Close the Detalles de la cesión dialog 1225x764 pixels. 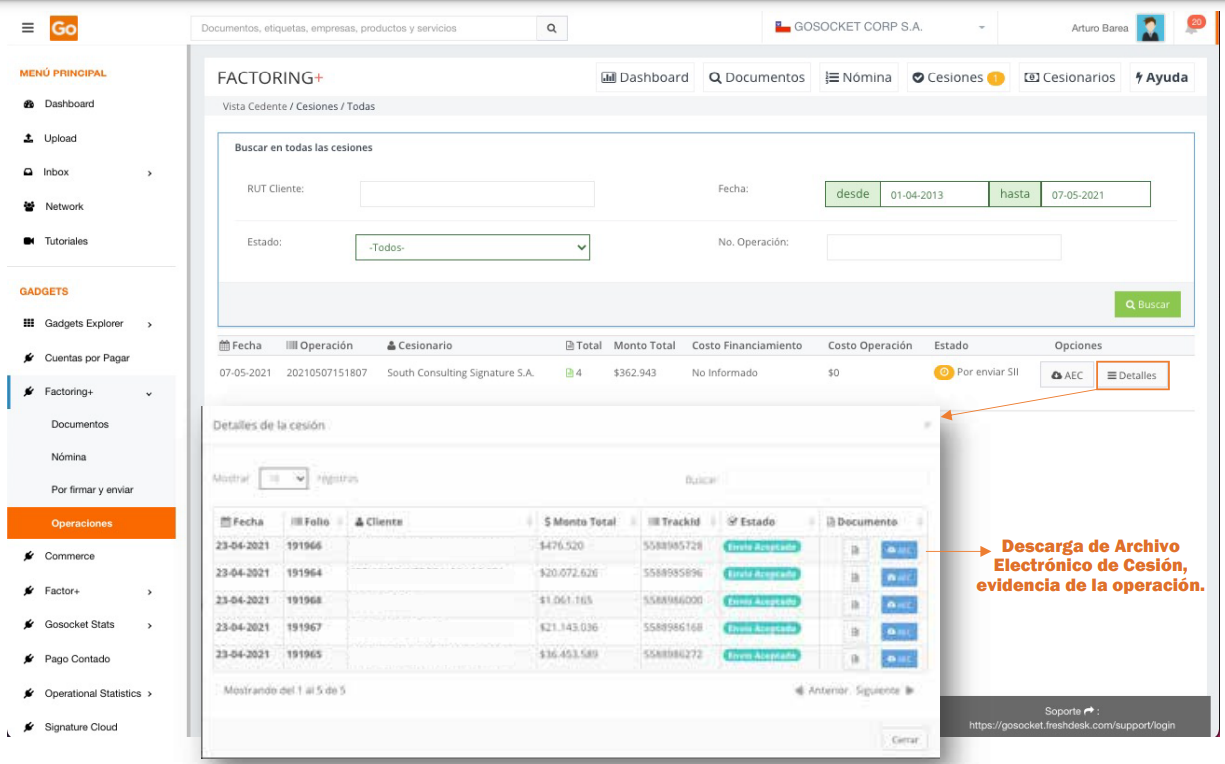click(927, 425)
